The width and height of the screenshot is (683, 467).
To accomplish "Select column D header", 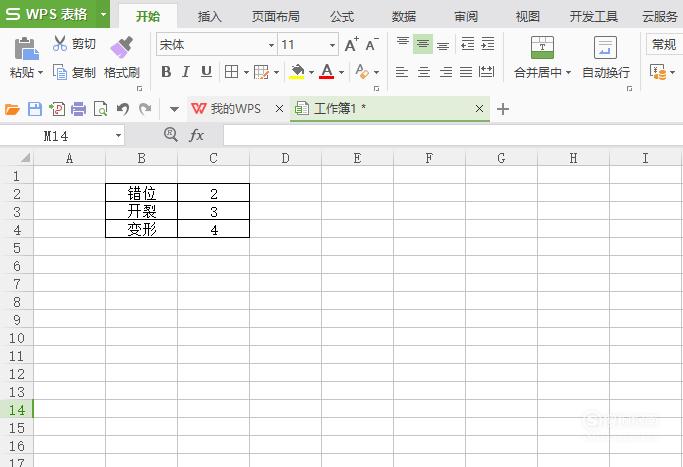I will 285,158.
